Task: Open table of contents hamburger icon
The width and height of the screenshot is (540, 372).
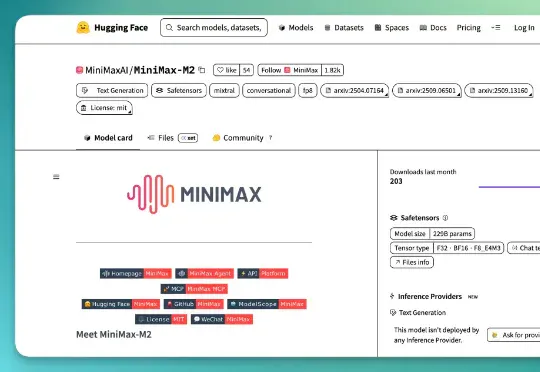Action: (56, 177)
